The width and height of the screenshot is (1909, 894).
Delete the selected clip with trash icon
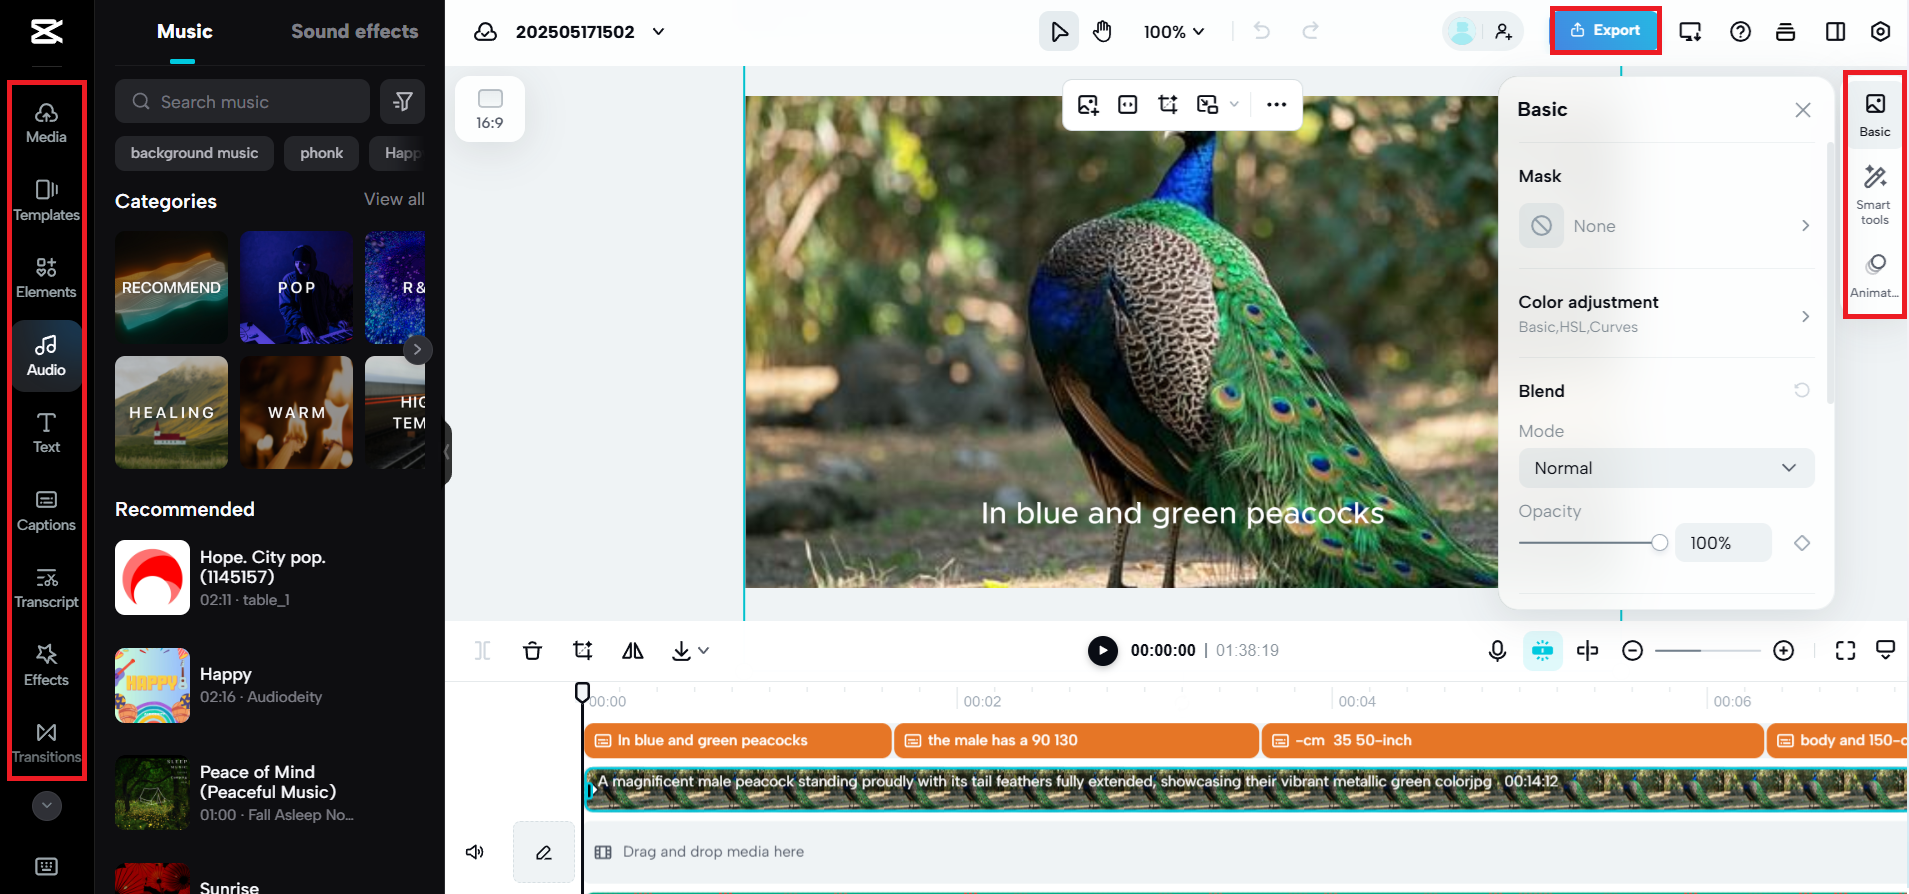tap(532, 651)
